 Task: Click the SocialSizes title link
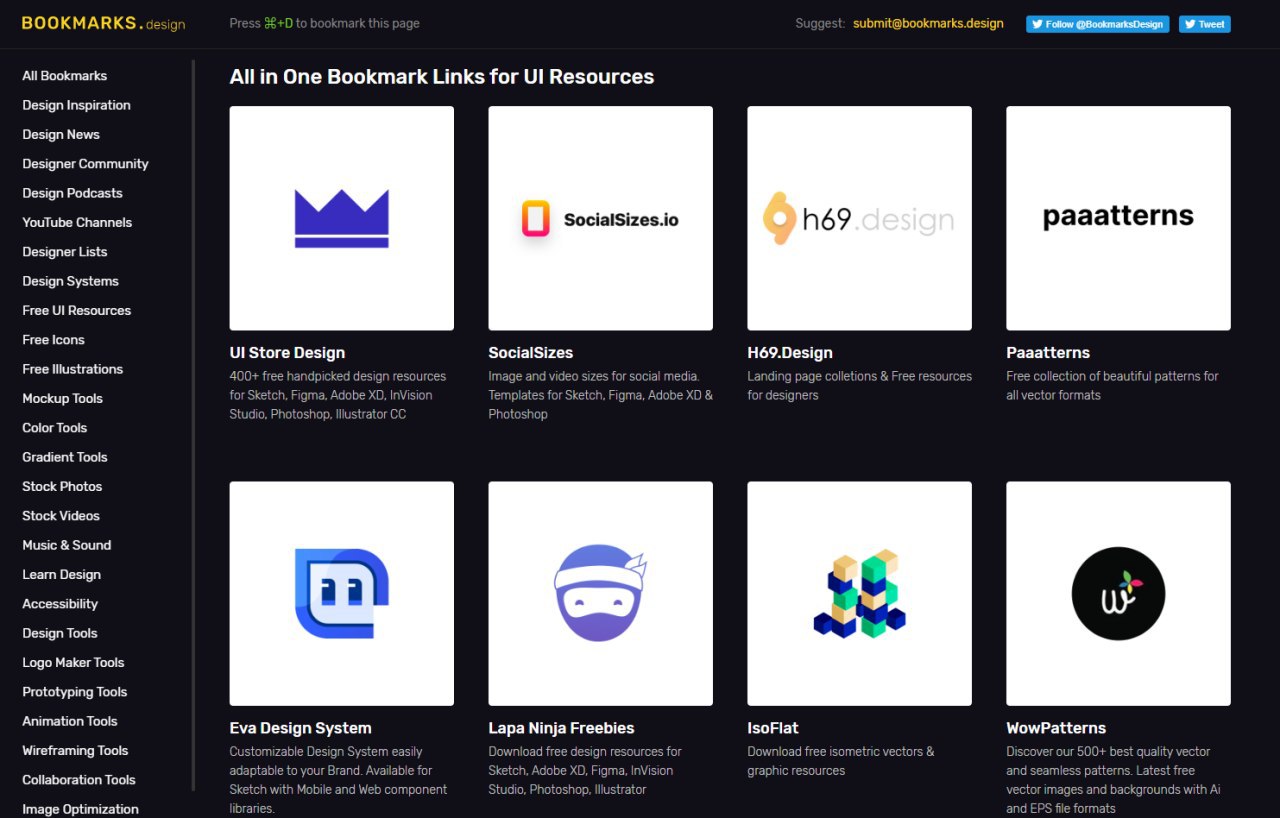530,352
